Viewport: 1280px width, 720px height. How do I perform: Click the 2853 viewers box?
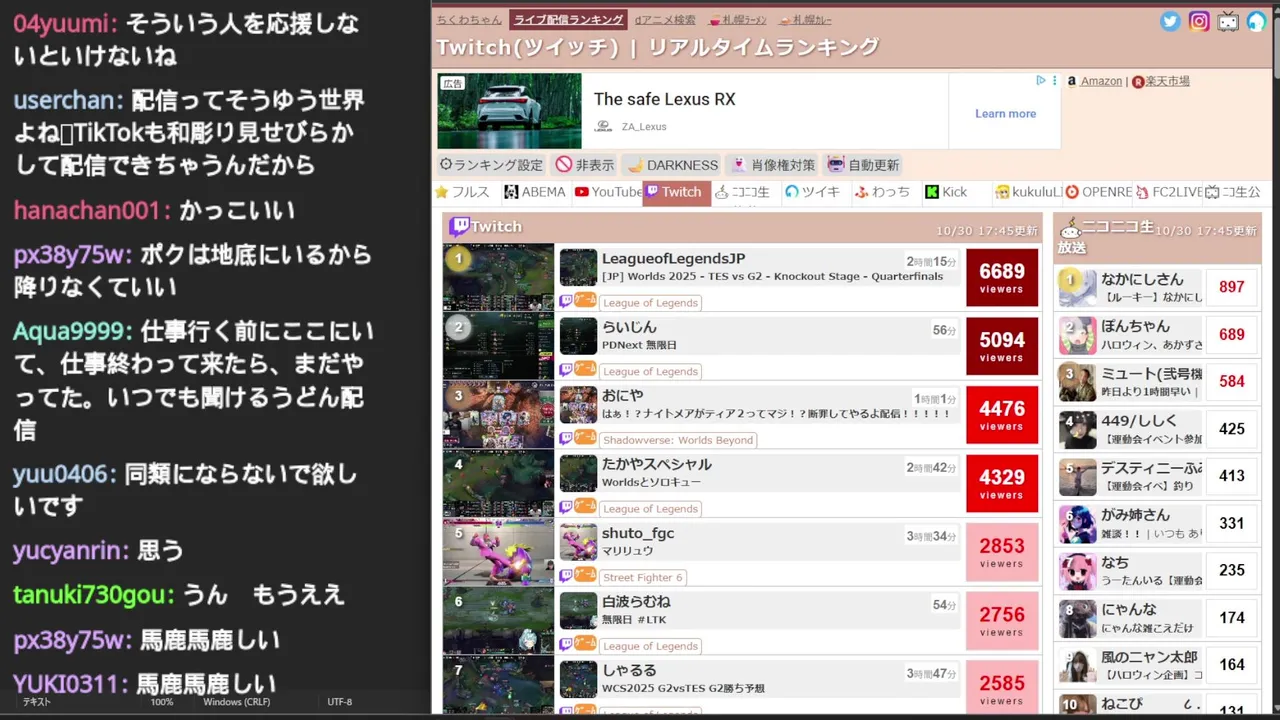tap(1002, 552)
